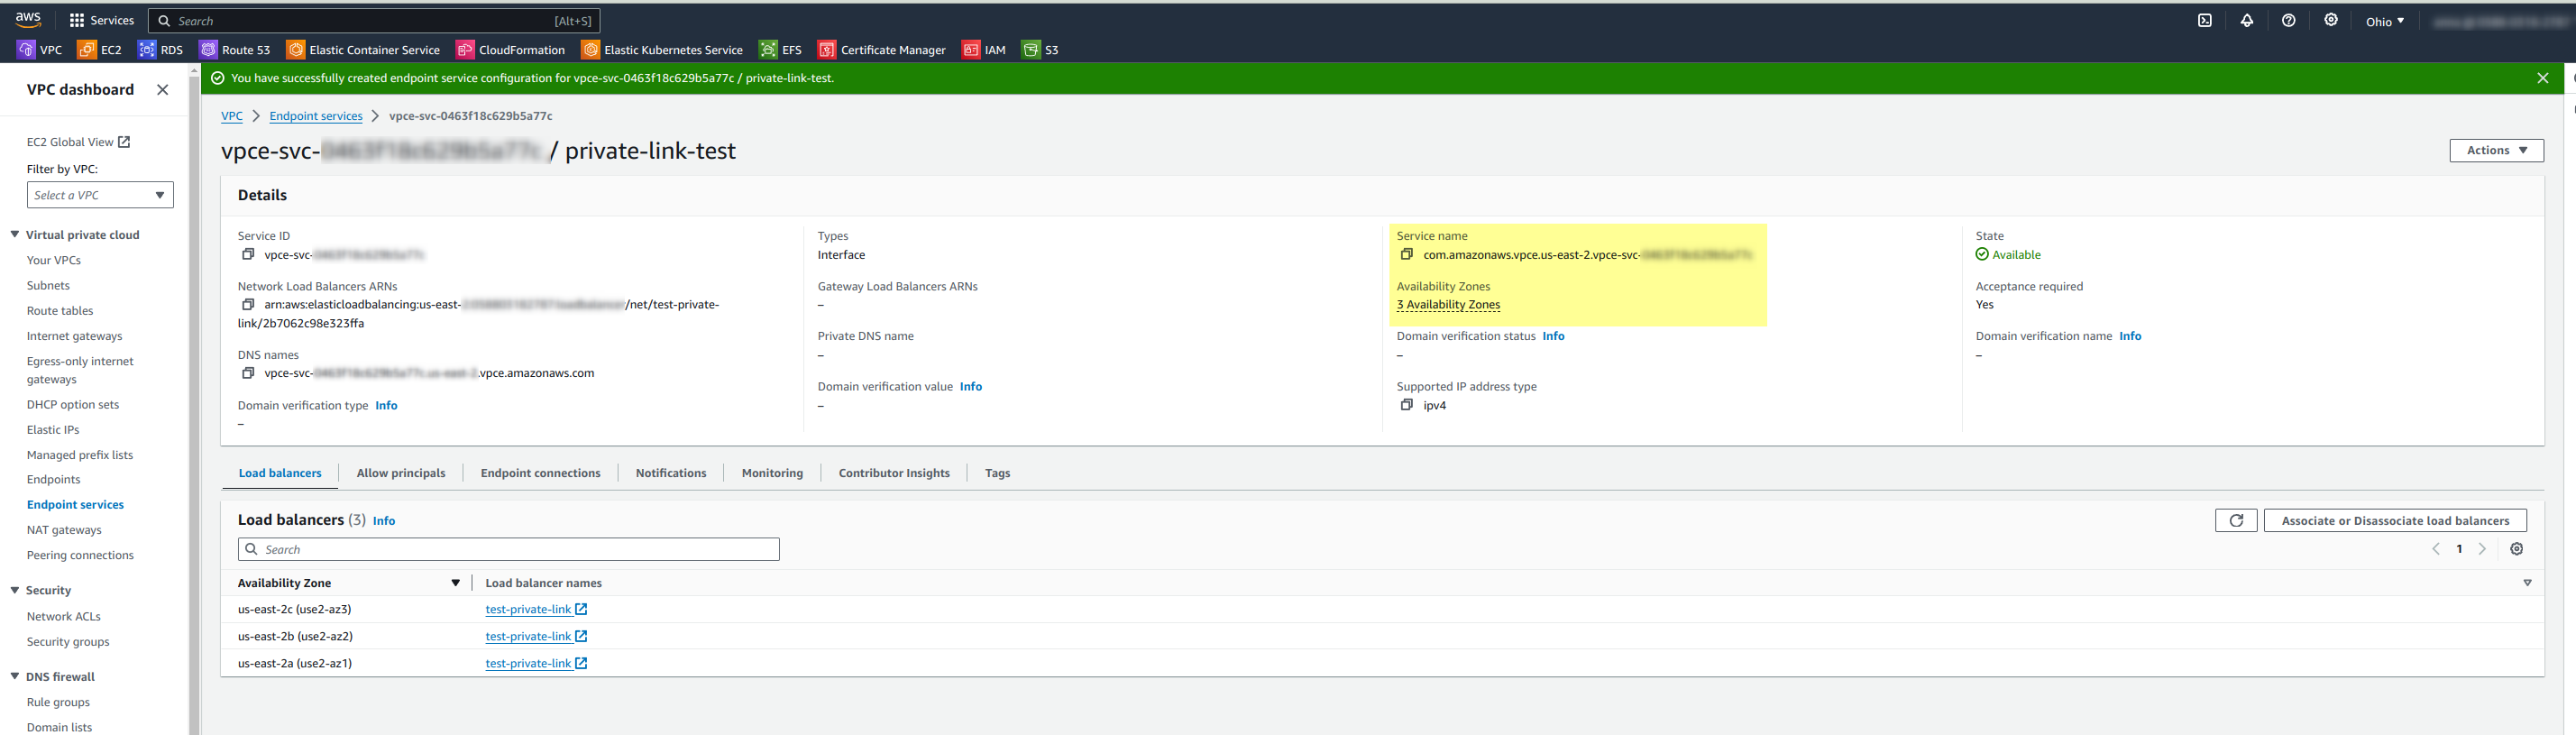Switch to the Endpoint connections tab
Screen dimensions: 2576x735
point(540,473)
